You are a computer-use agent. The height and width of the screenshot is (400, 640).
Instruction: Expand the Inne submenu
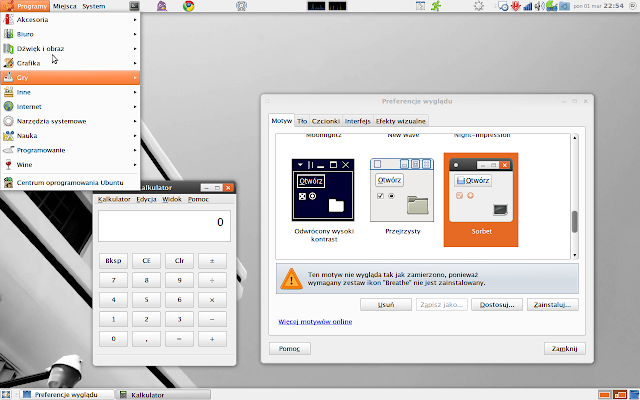pyautogui.click(x=70, y=92)
